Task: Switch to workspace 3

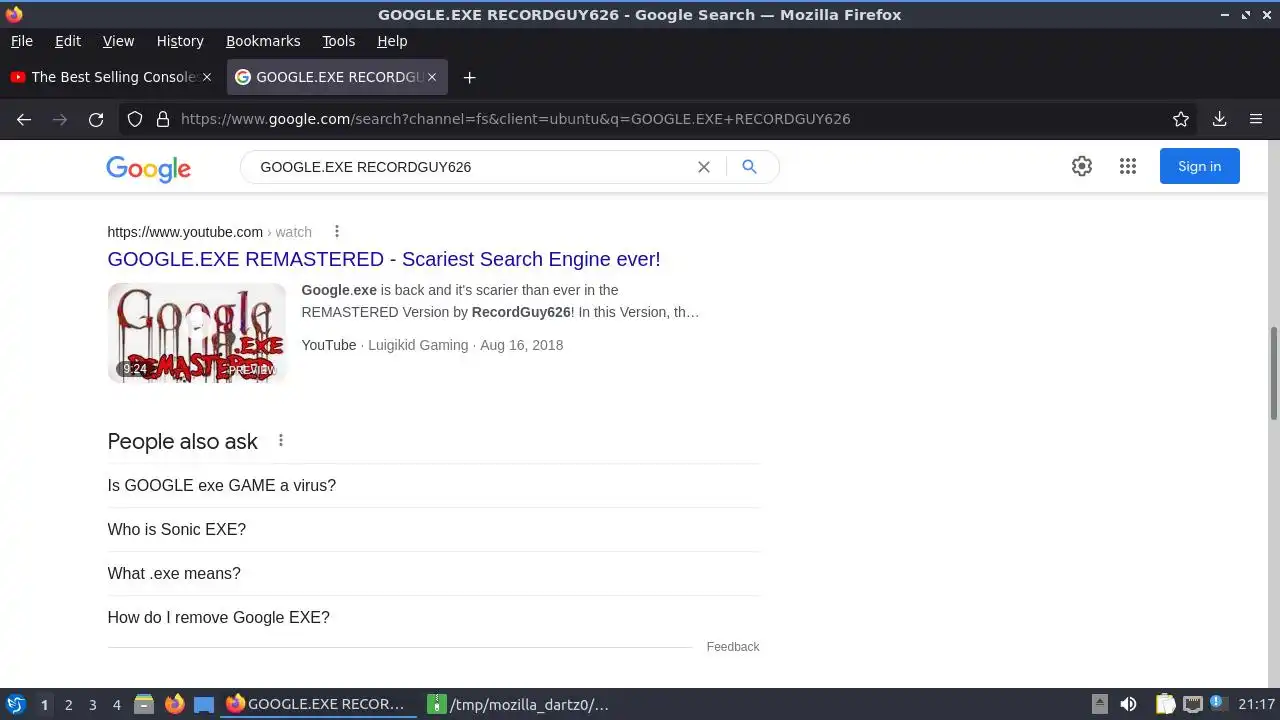Action: click(92, 704)
